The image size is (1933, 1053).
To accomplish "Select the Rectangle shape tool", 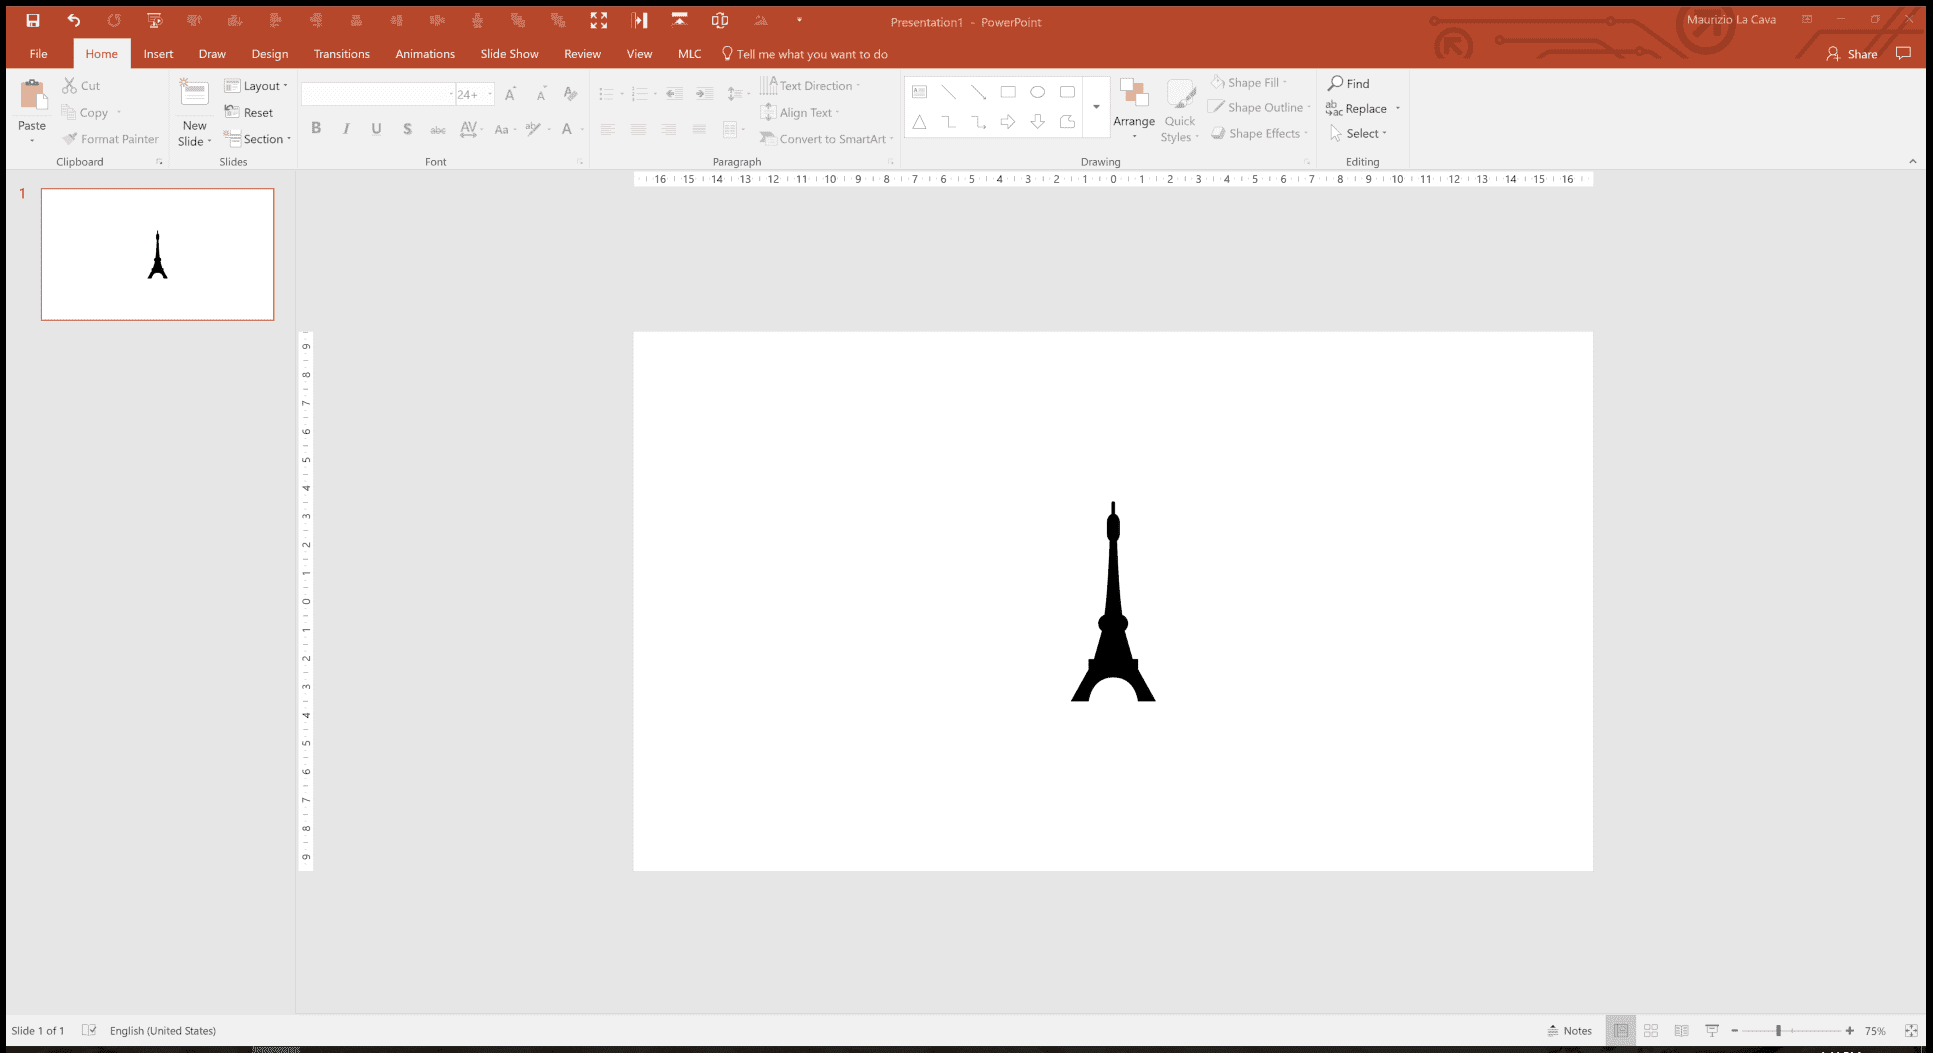I will (x=1008, y=91).
